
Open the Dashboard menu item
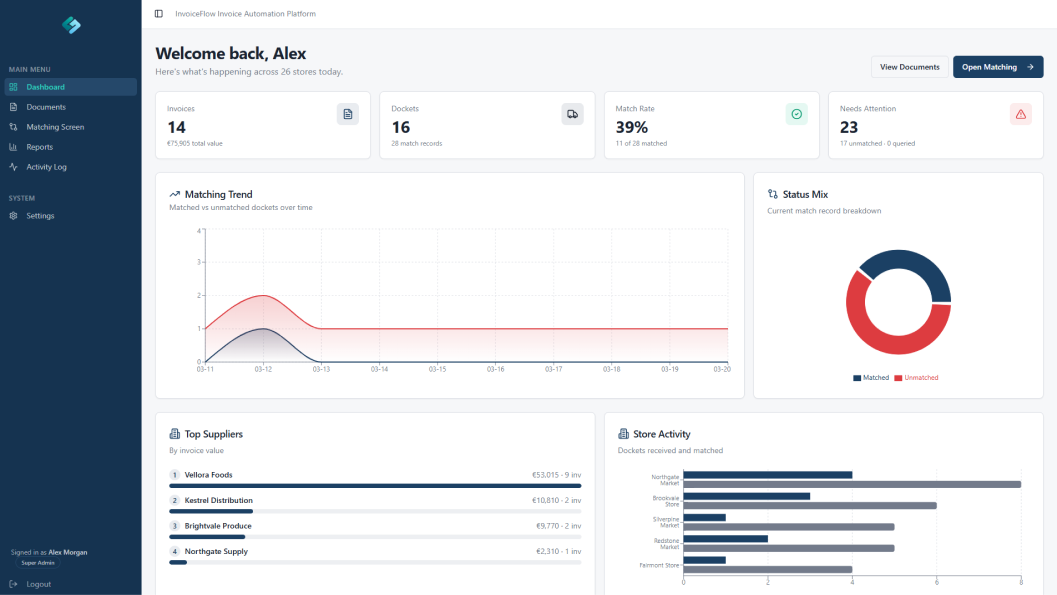pos(71,87)
